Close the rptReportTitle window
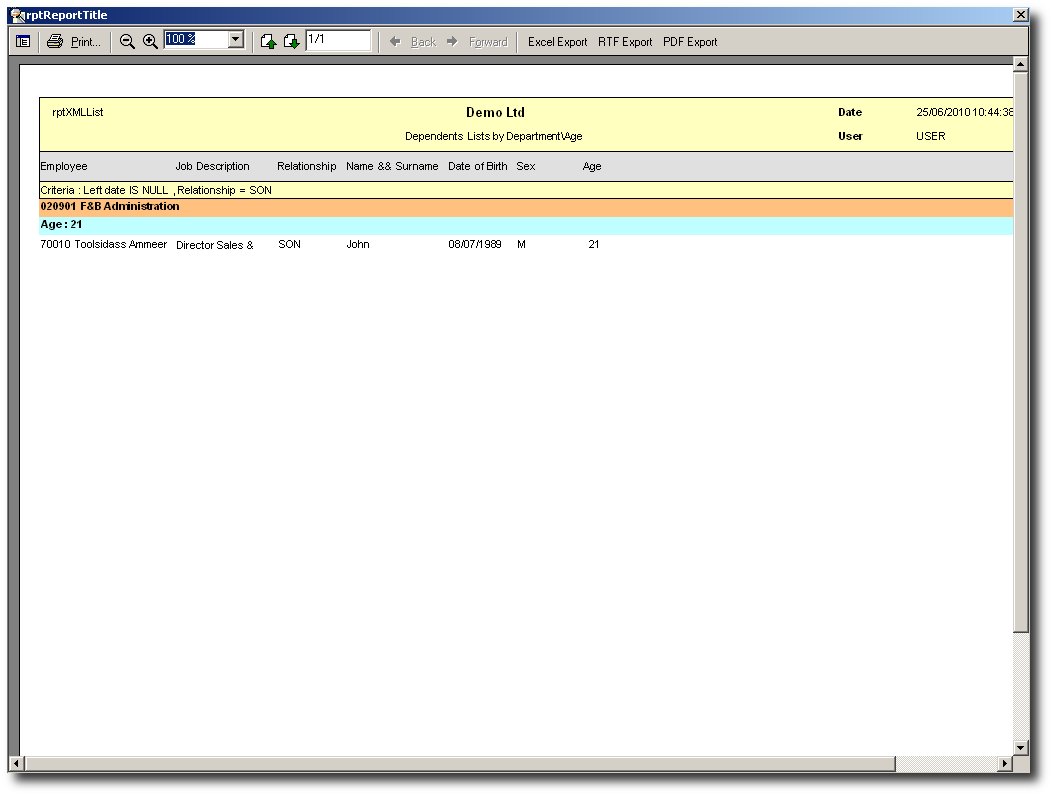Screen dimensions: 1053x796 (x=1020, y=15)
